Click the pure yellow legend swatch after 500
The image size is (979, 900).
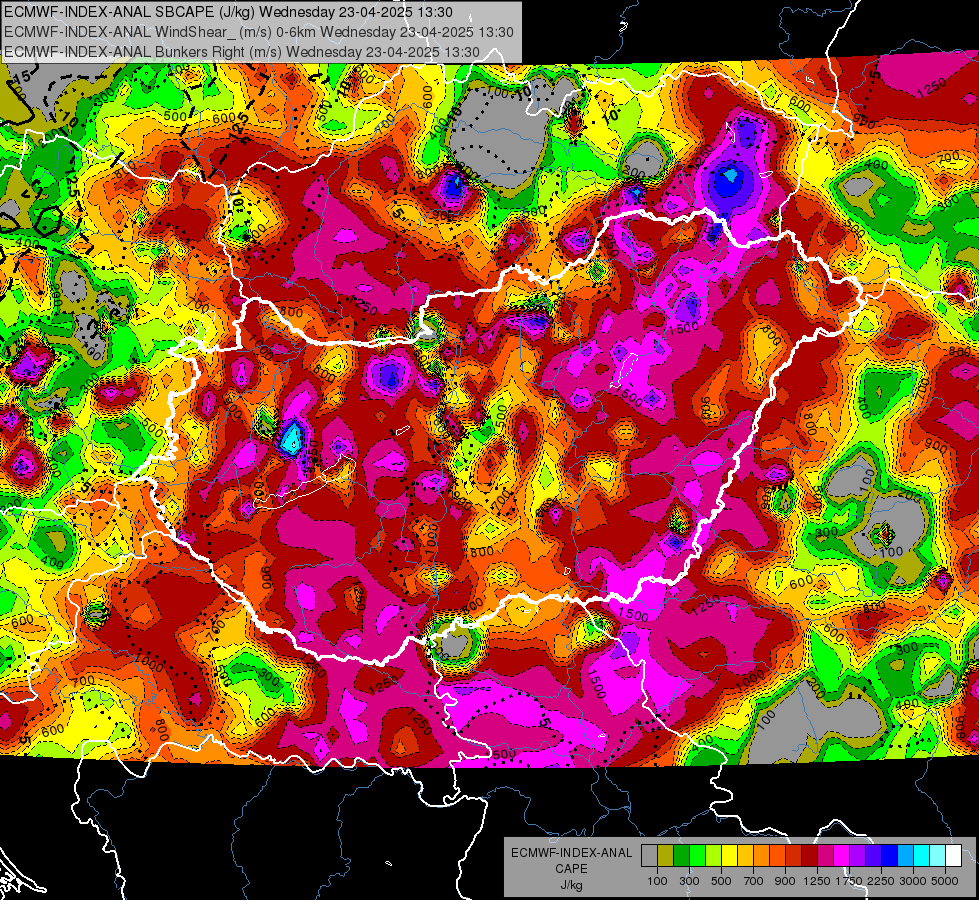(729, 856)
